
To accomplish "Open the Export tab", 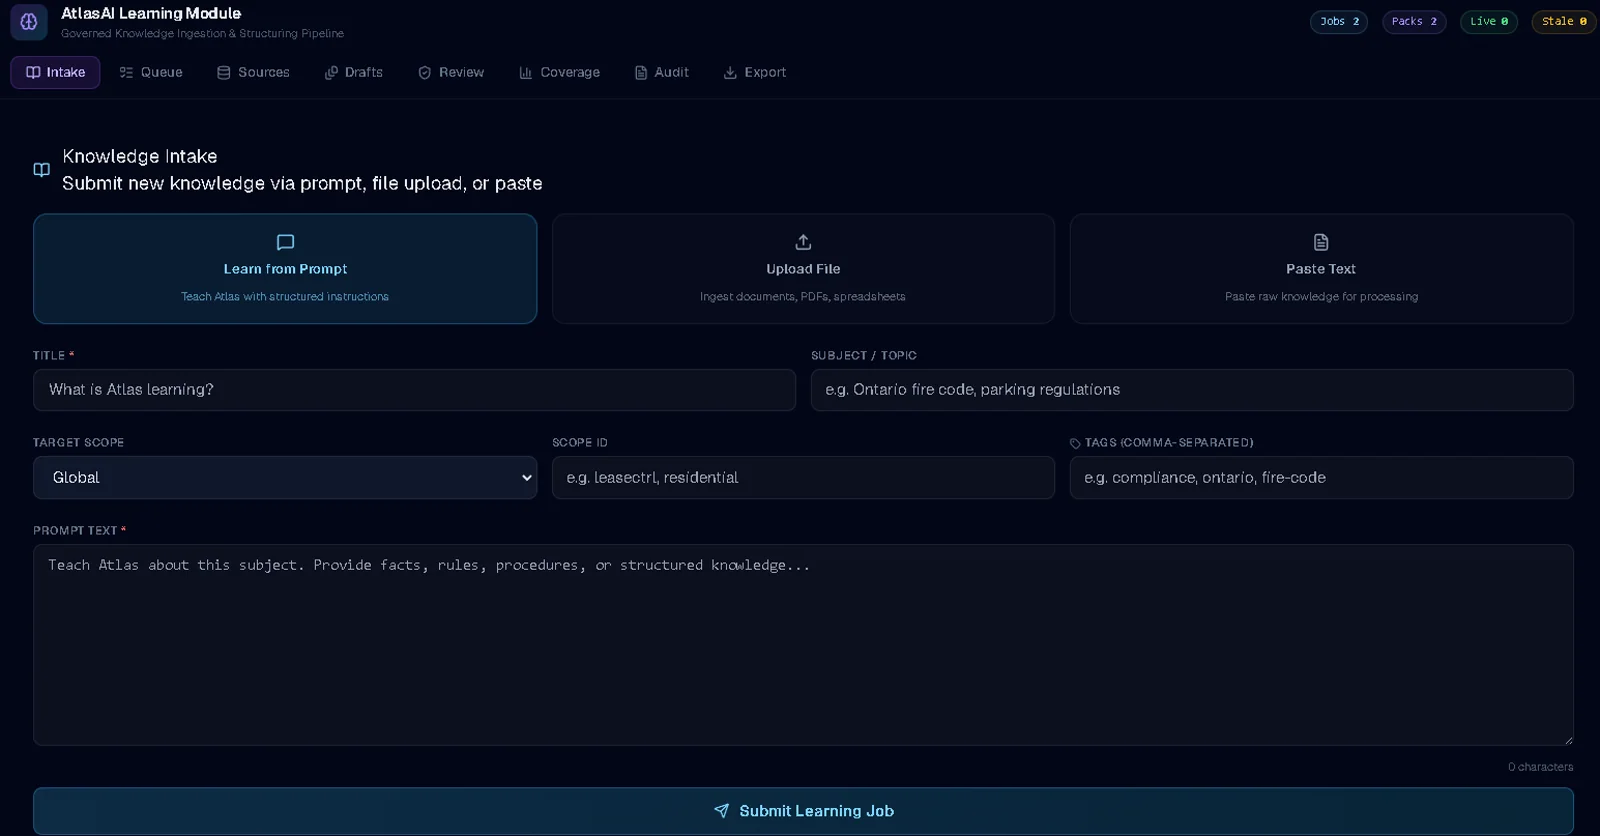I will tap(755, 72).
